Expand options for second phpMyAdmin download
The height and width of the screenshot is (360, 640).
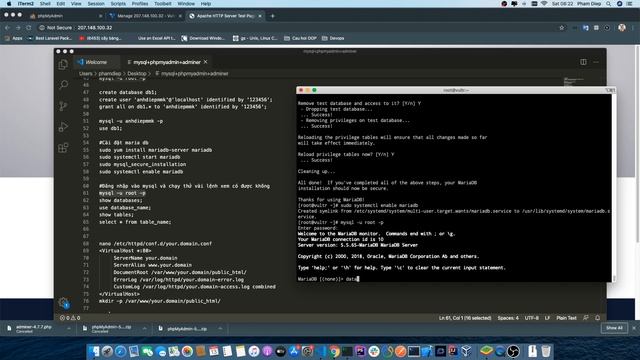[x=144, y=329]
